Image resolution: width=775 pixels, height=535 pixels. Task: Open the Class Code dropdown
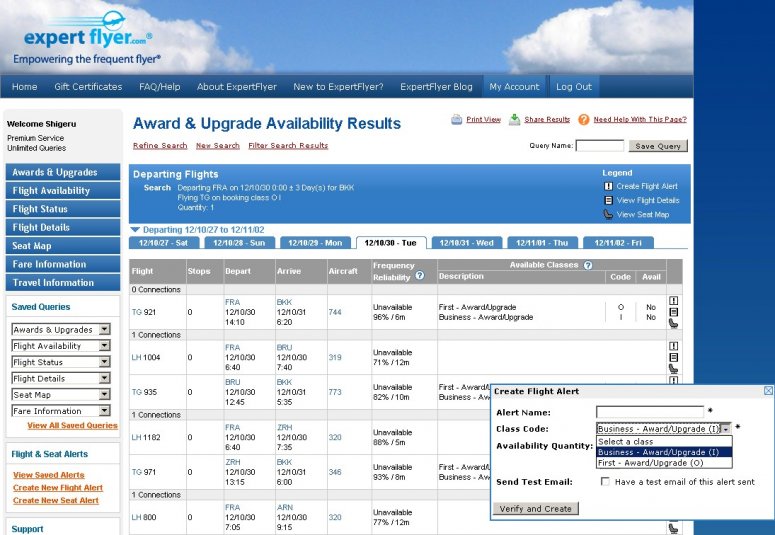725,429
